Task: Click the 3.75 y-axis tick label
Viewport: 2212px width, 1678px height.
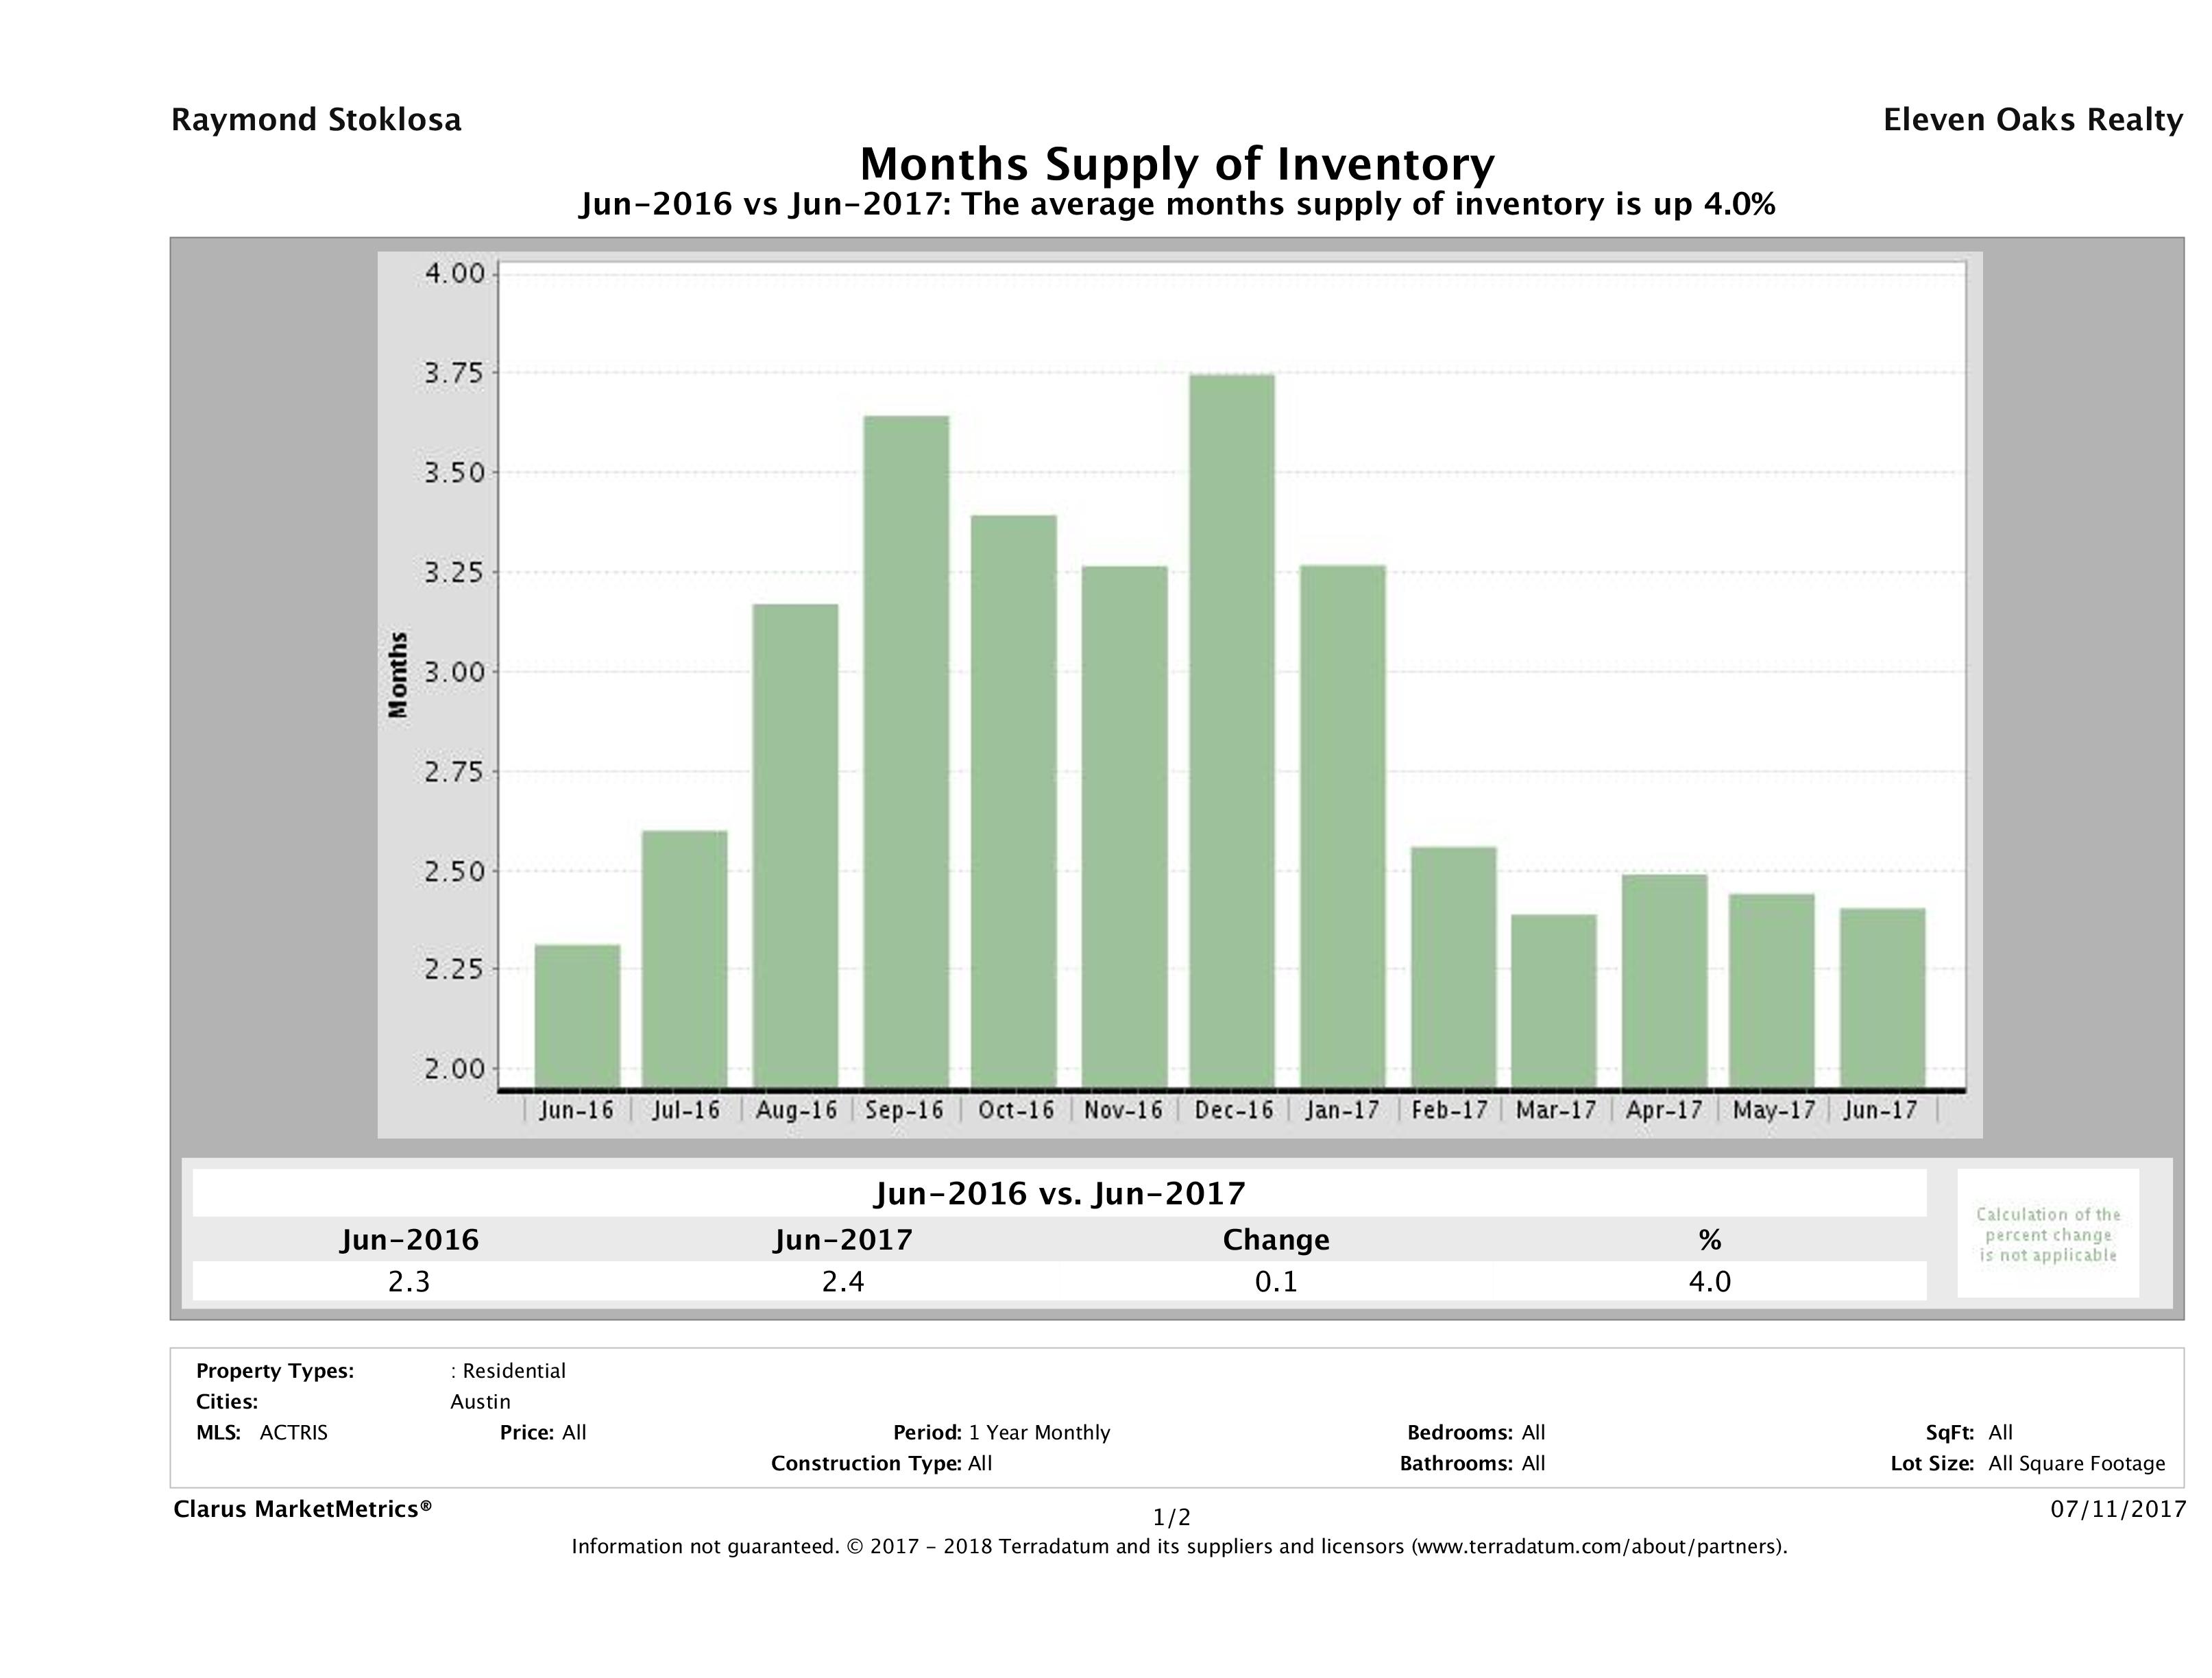Action: (453, 373)
